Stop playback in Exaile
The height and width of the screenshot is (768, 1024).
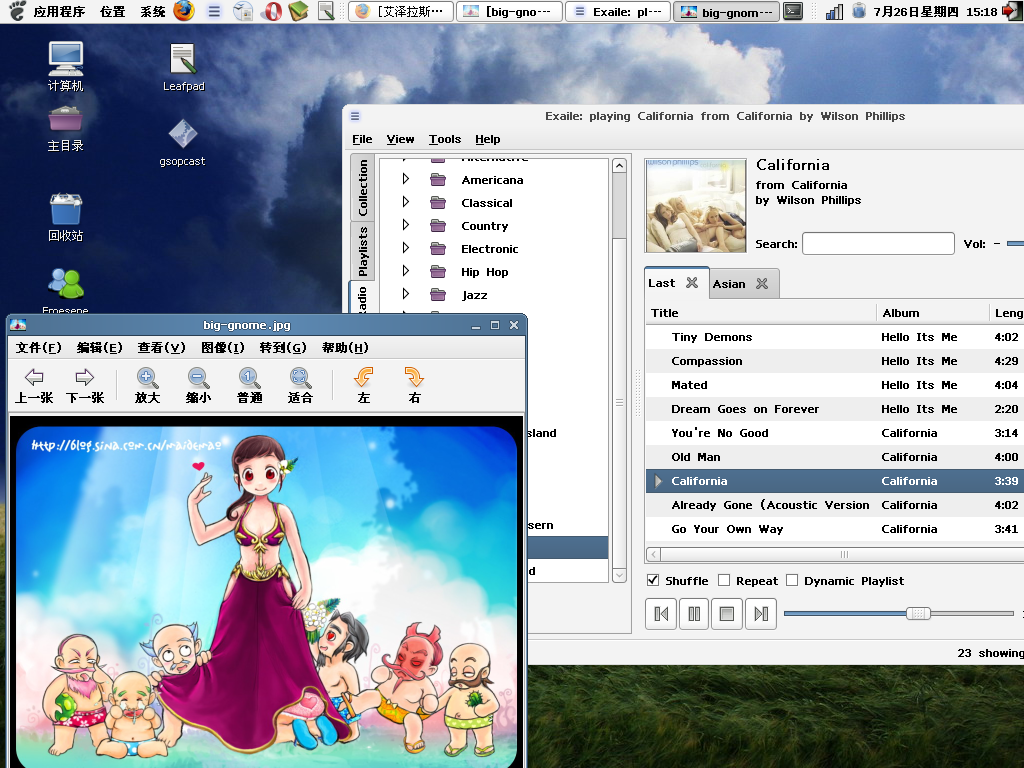pos(727,614)
